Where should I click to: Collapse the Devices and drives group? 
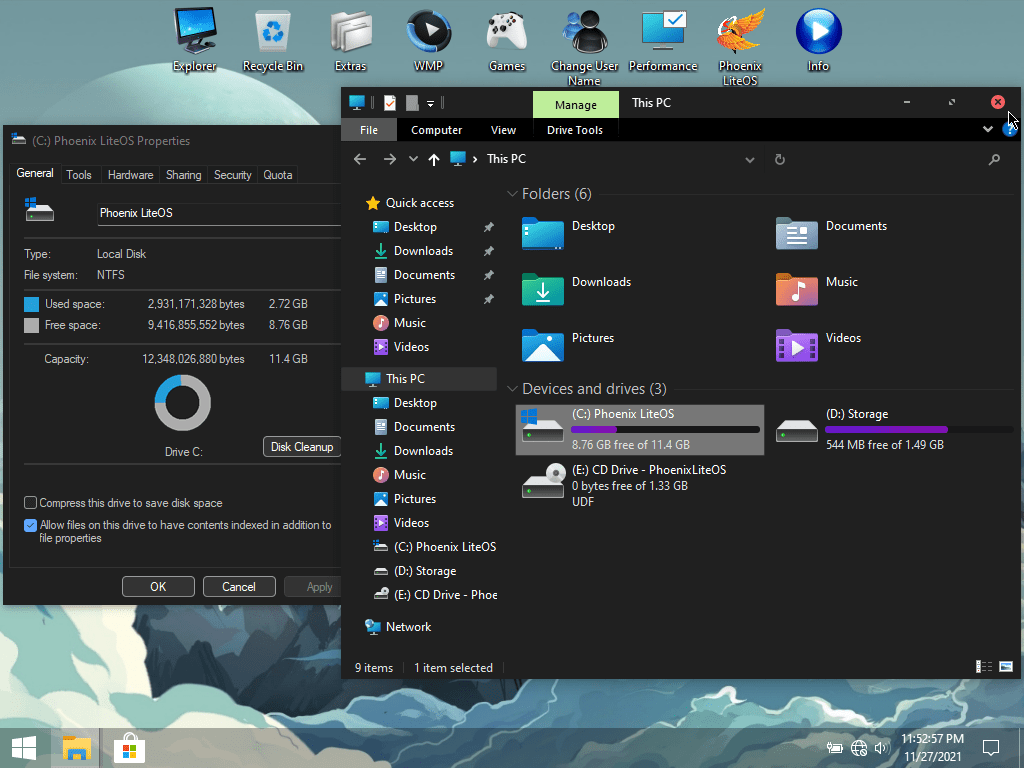coord(513,389)
